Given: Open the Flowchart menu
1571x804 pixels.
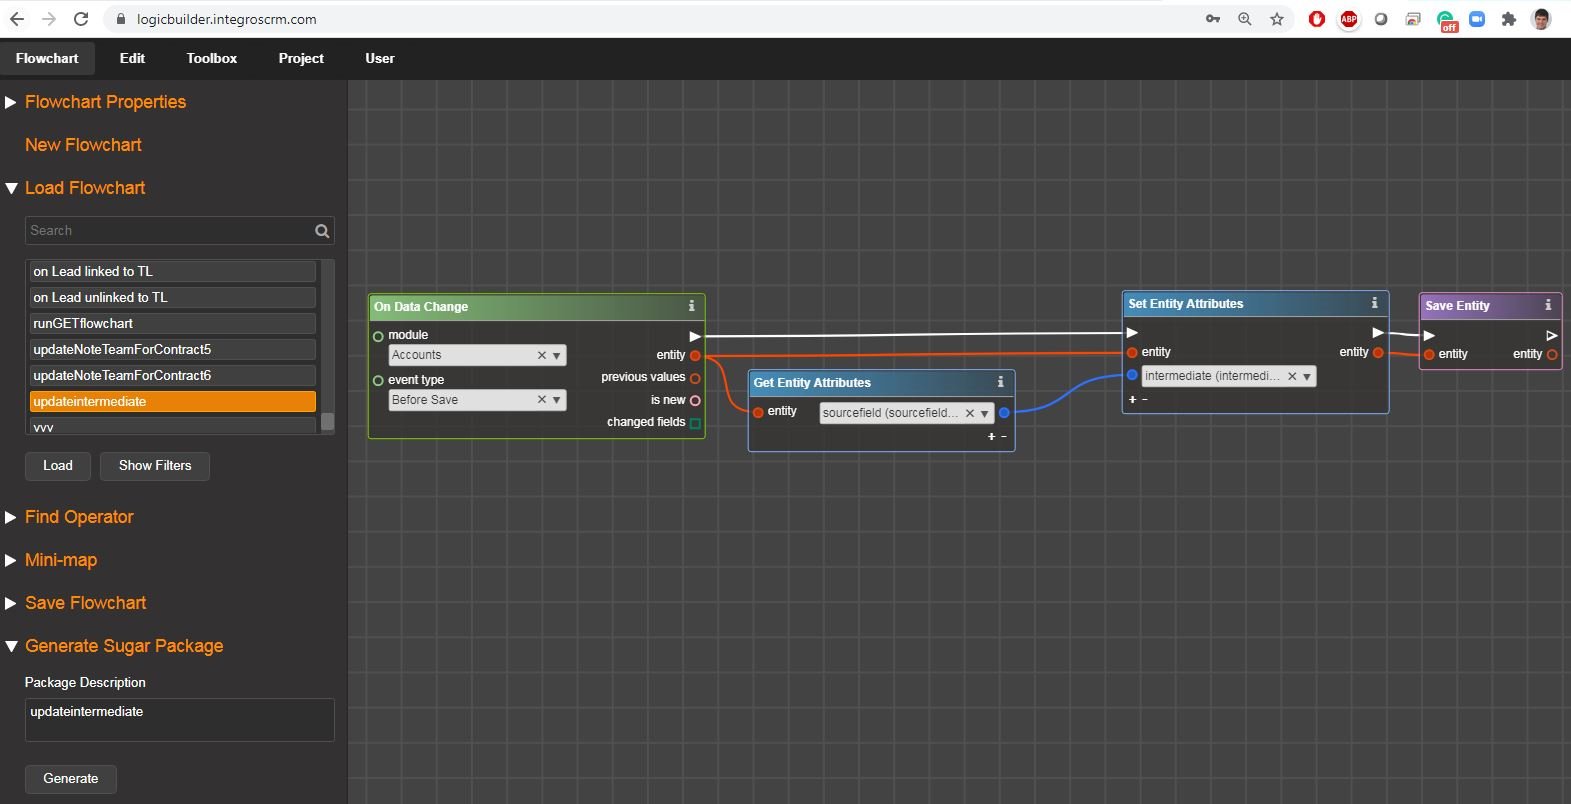Looking at the screenshot, I should (x=47, y=58).
